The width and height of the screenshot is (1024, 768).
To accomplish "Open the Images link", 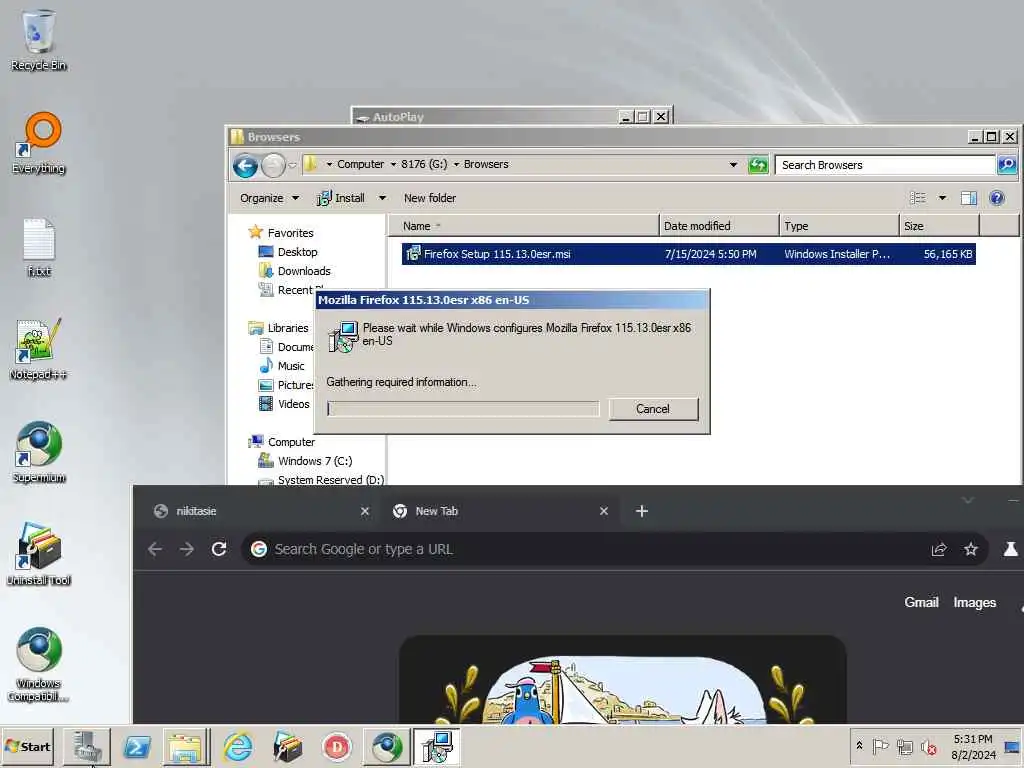I will point(974,602).
